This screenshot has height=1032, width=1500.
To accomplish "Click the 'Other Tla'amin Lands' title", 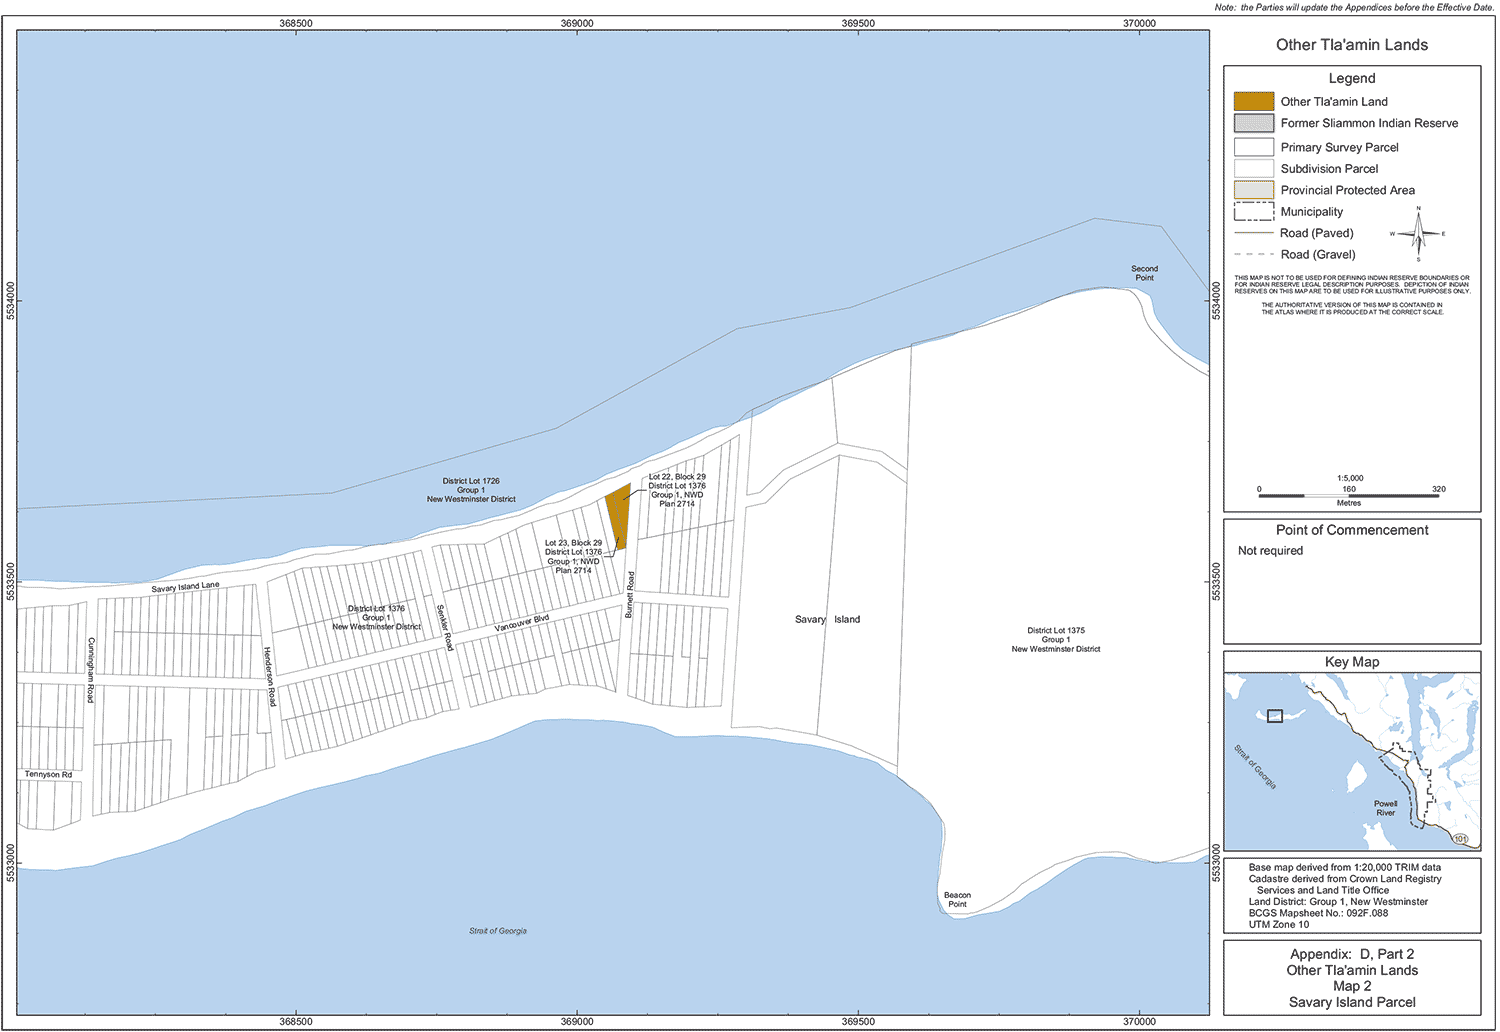I will pyautogui.click(x=1352, y=45).
